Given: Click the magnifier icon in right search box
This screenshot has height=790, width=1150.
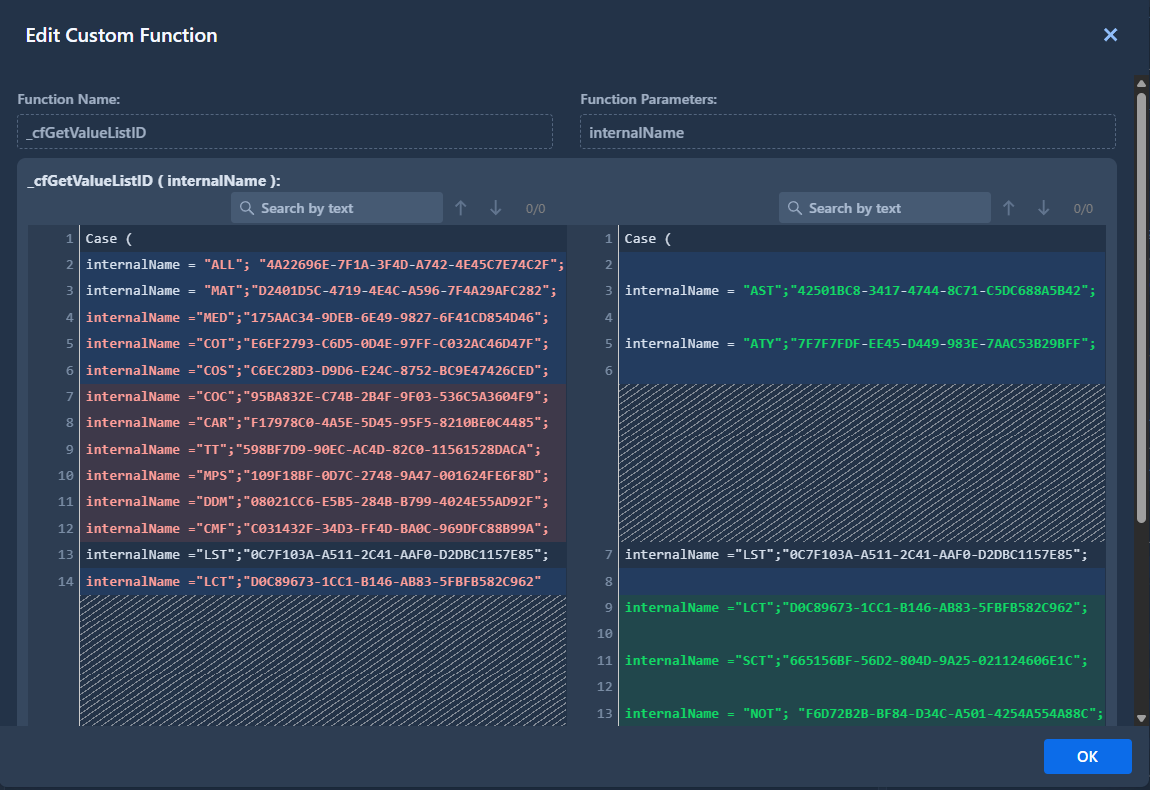Looking at the screenshot, I should (794, 208).
